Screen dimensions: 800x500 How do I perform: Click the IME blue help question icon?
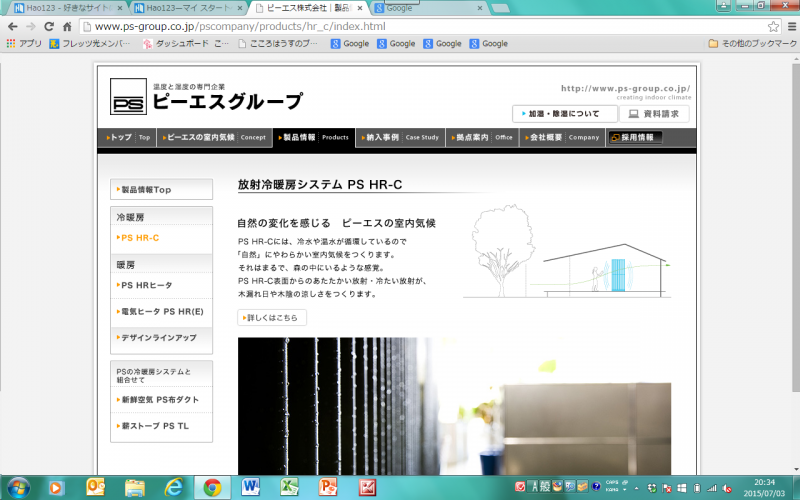[x=595, y=487]
